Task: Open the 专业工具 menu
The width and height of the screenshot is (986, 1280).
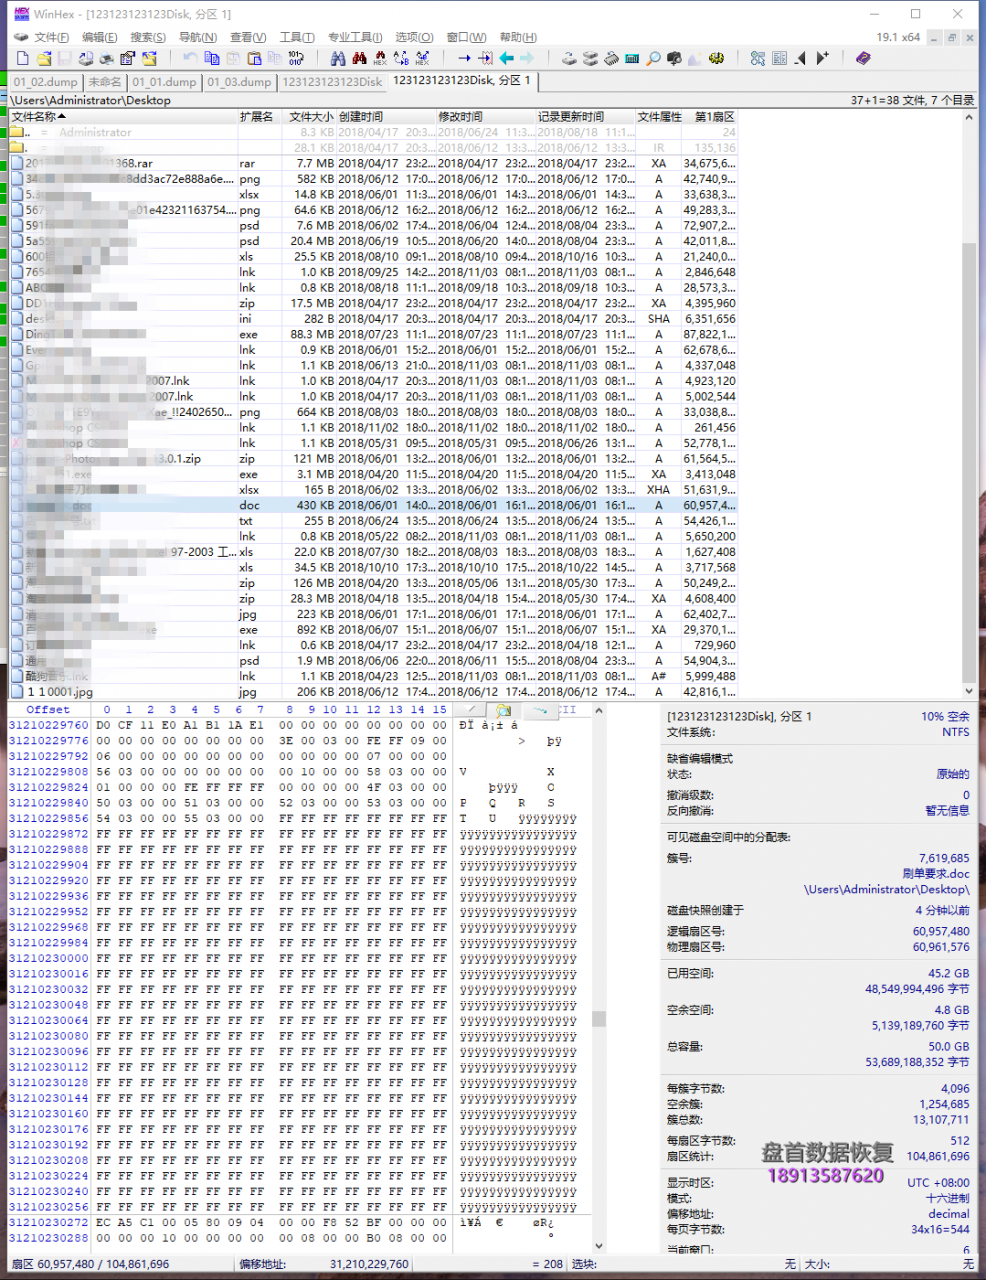Action: coord(354,37)
